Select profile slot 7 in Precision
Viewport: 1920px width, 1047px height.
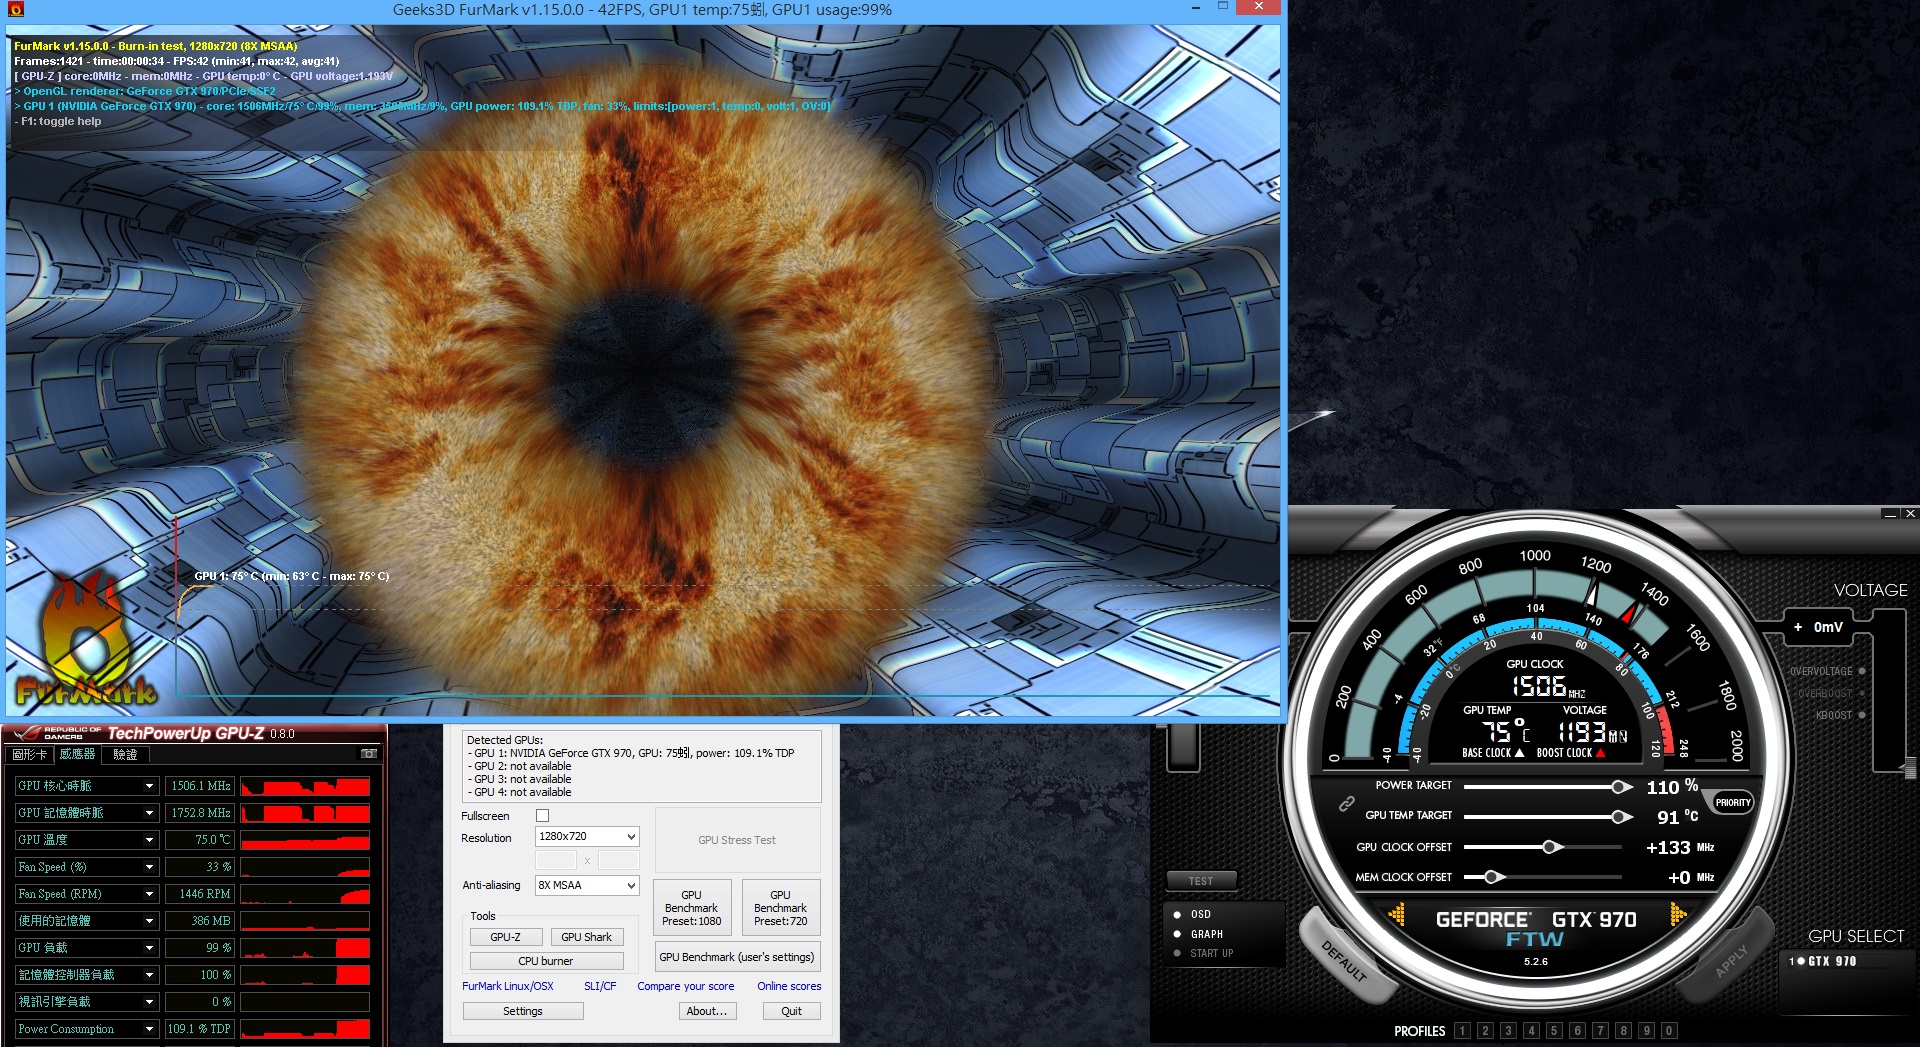[1600, 1031]
